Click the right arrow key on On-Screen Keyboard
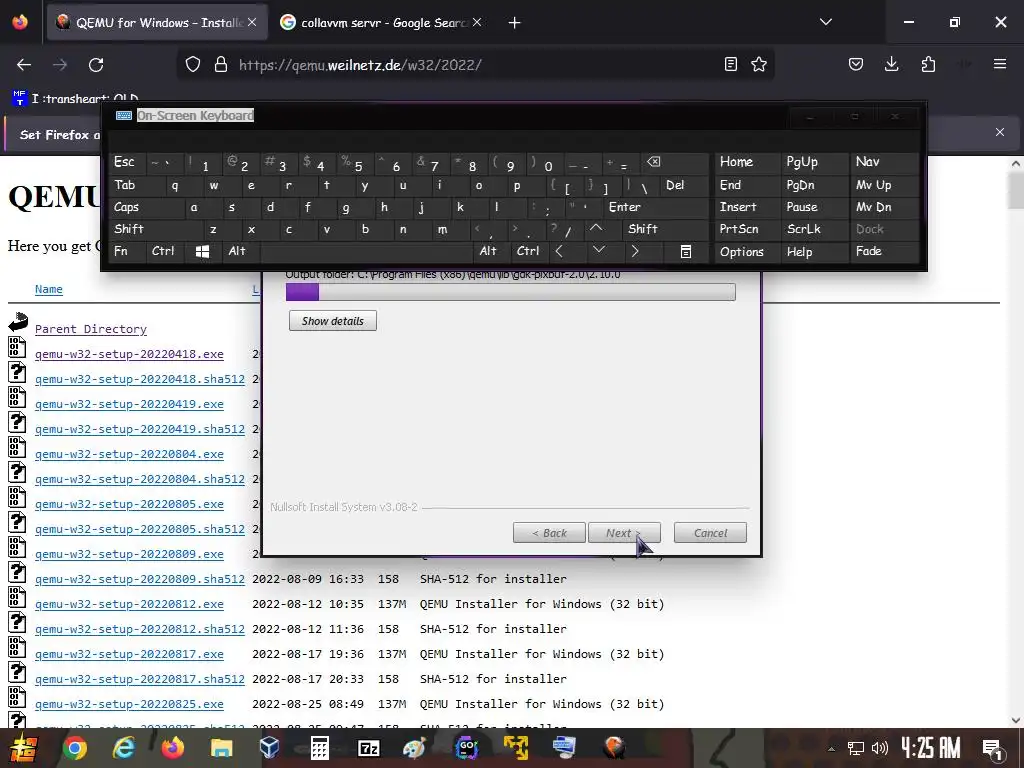 pos(635,251)
